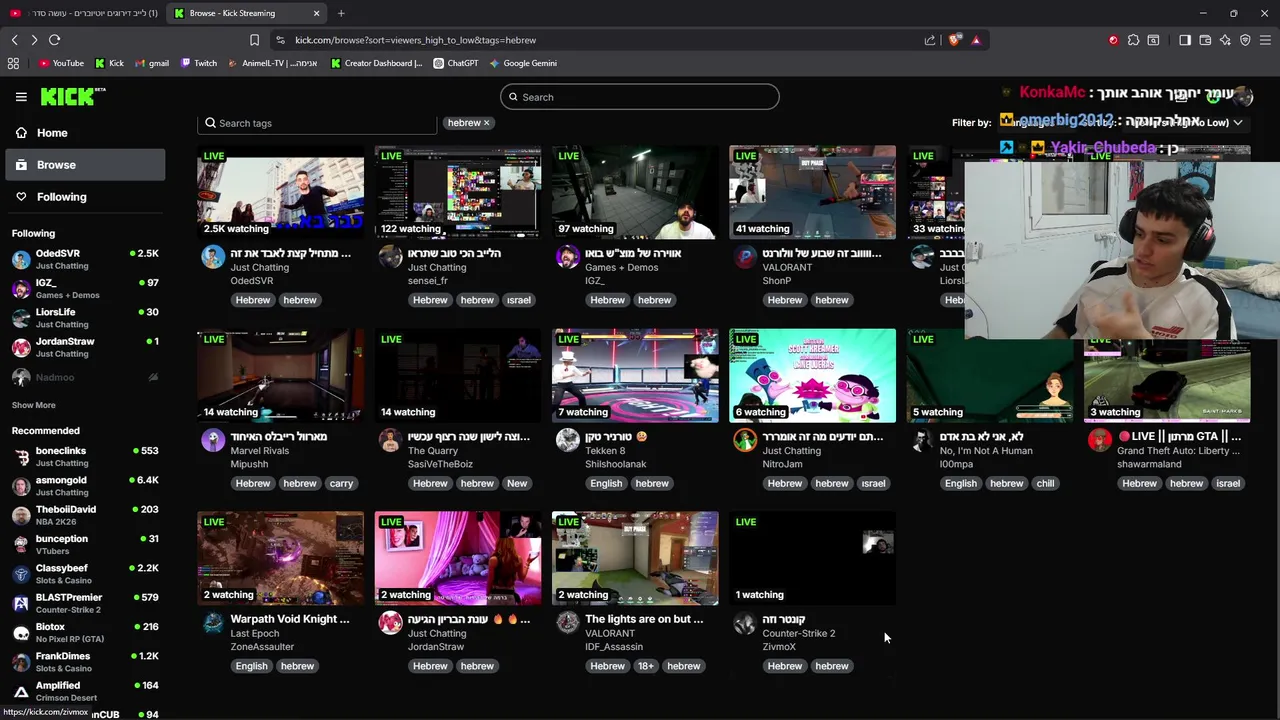Screen dimensions: 1280x720
Task: Open Creator Dashboard bookmark
Action: [377, 63]
